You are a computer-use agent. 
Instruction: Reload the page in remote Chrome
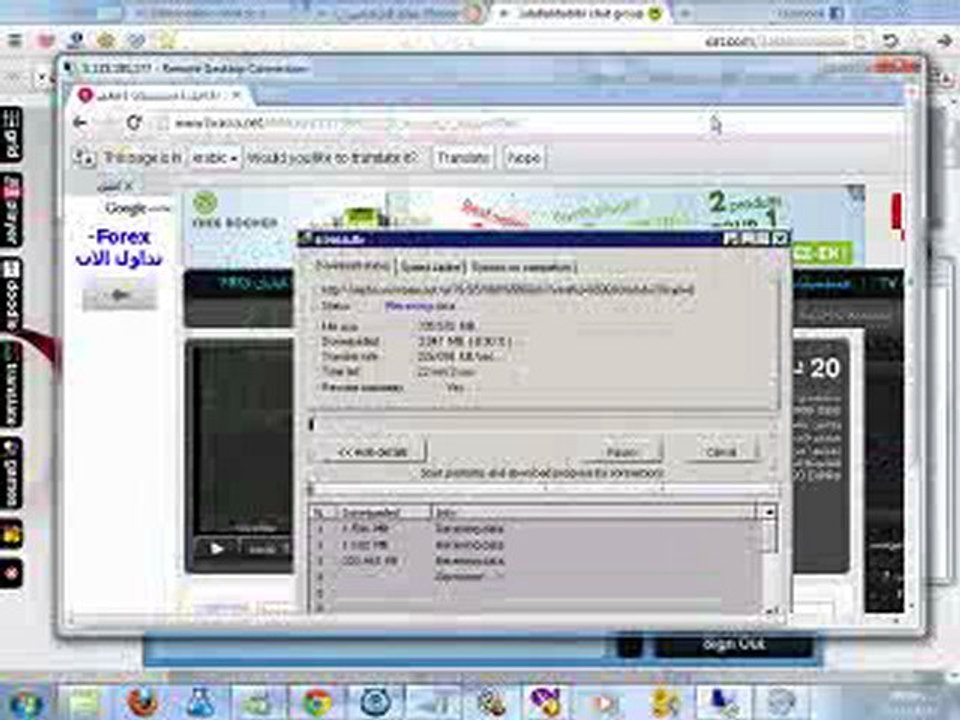(134, 123)
